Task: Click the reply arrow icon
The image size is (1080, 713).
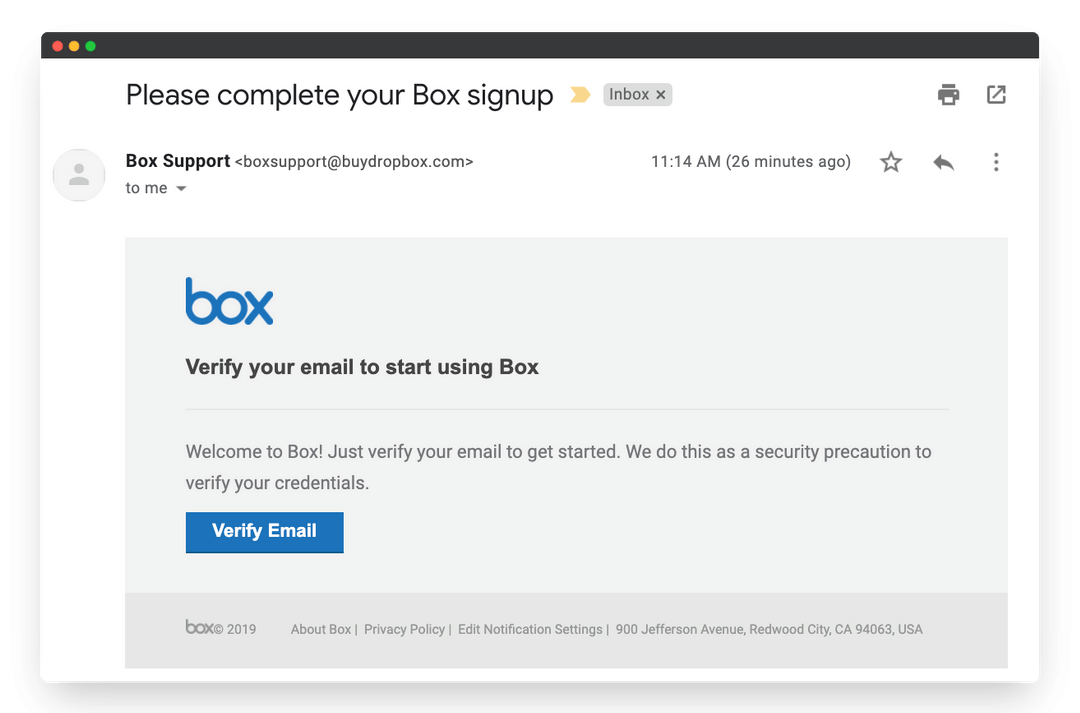Action: click(x=943, y=161)
